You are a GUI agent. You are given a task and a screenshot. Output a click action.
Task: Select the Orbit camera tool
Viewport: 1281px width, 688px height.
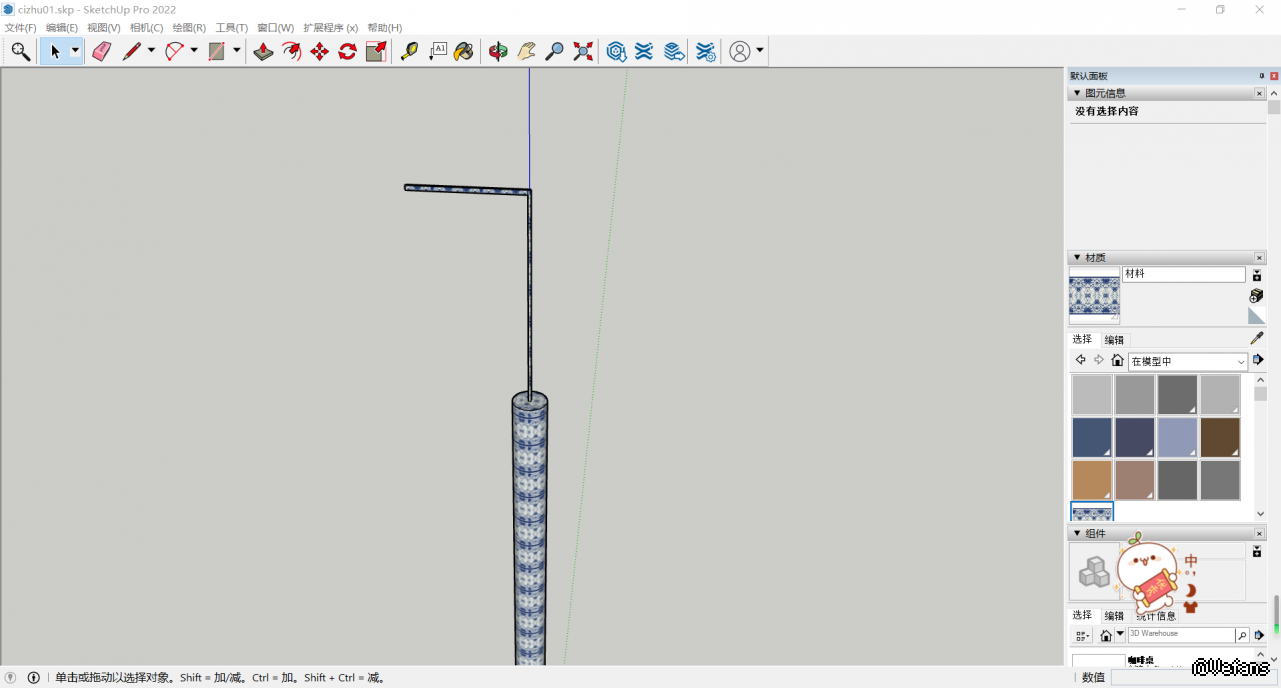tap(498, 52)
